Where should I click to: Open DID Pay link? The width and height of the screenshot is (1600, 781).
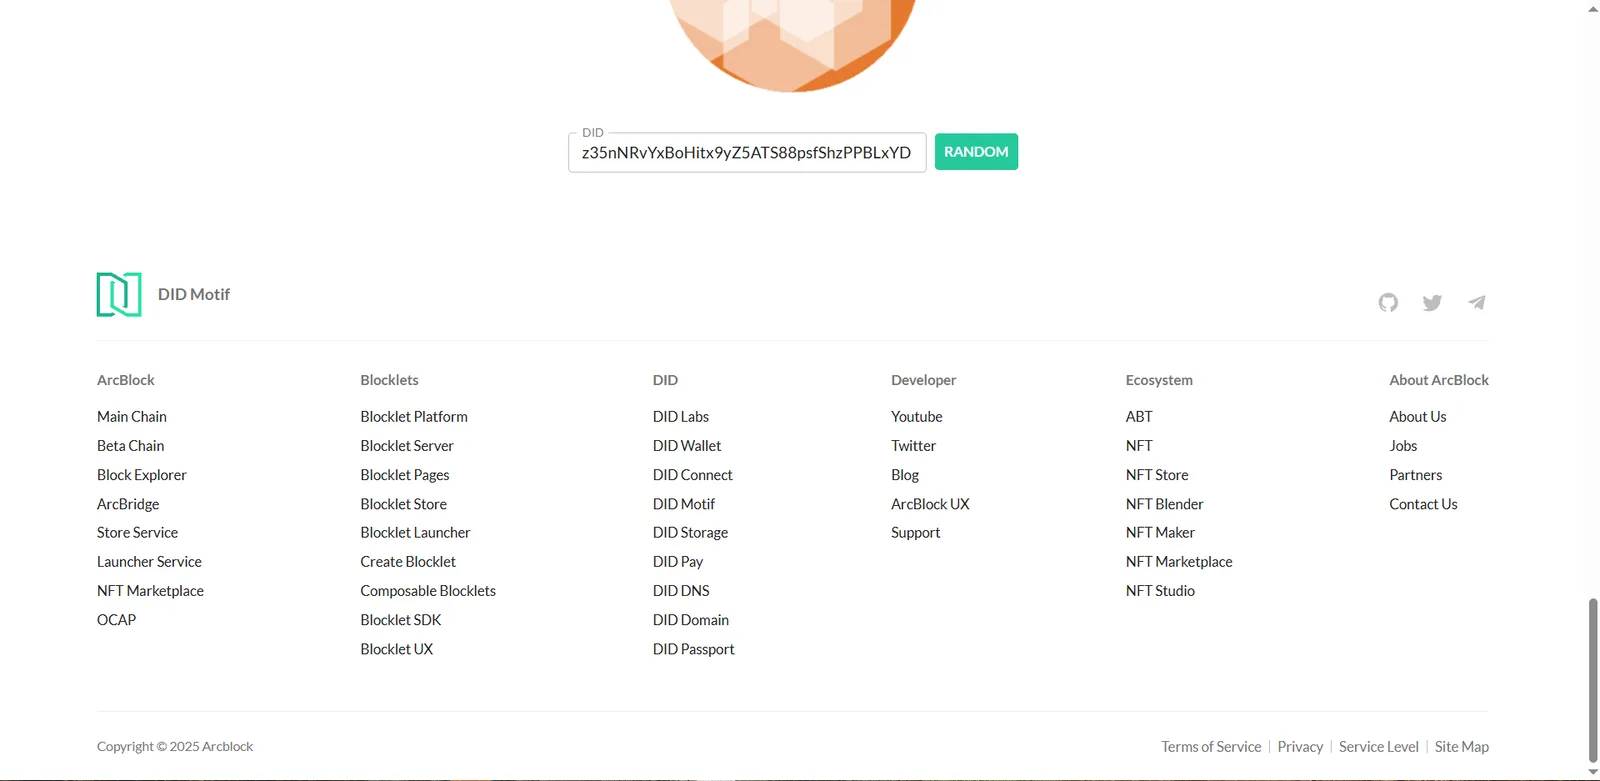click(x=678, y=562)
